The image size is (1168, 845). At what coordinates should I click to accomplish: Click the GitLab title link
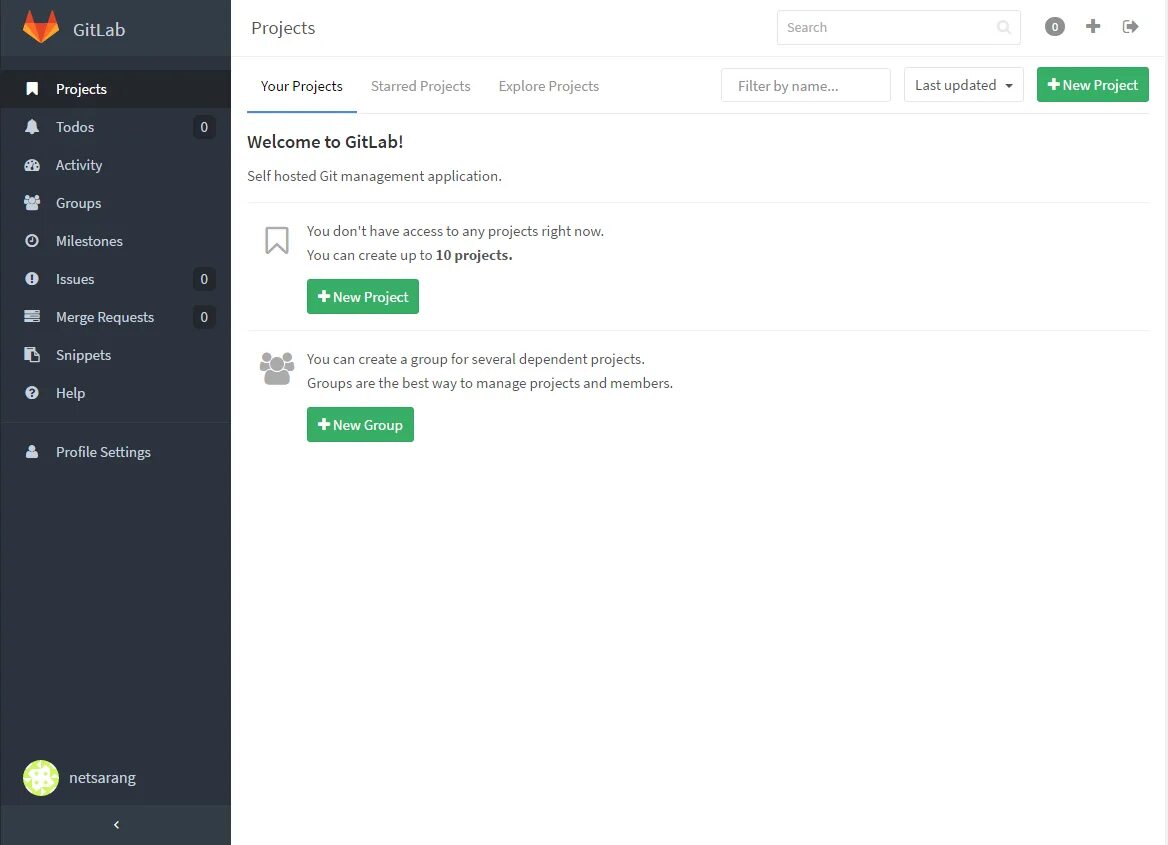click(99, 30)
